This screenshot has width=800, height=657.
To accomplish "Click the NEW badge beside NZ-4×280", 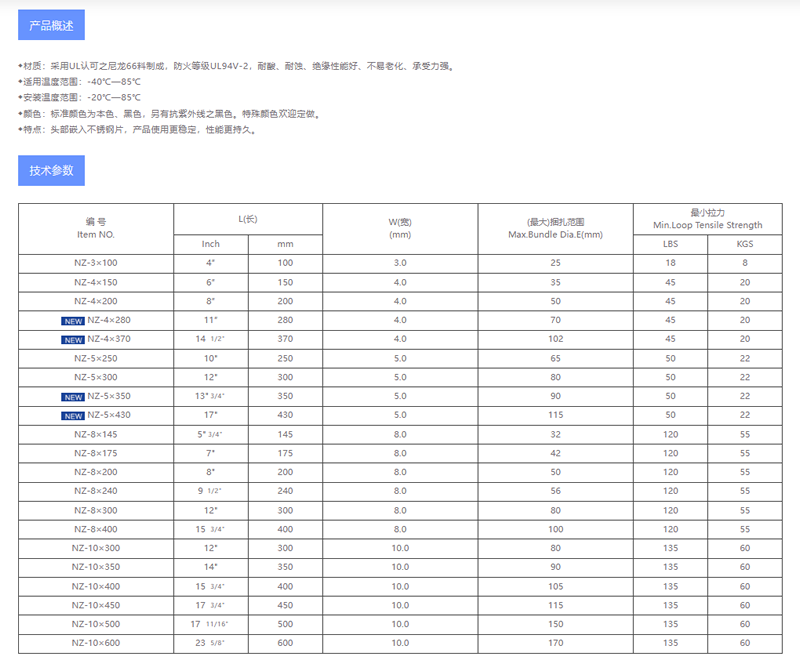I will (x=72, y=320).
